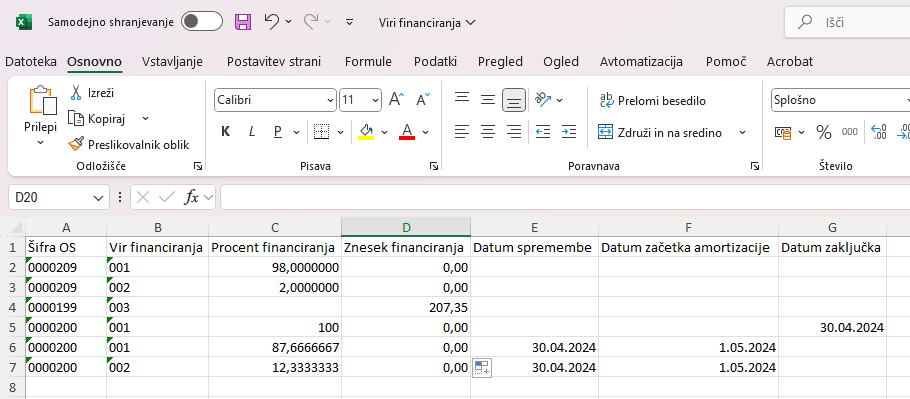Apply cell borders icon
The height and width of the screenshot is (399, 910).
pos(321,132)
